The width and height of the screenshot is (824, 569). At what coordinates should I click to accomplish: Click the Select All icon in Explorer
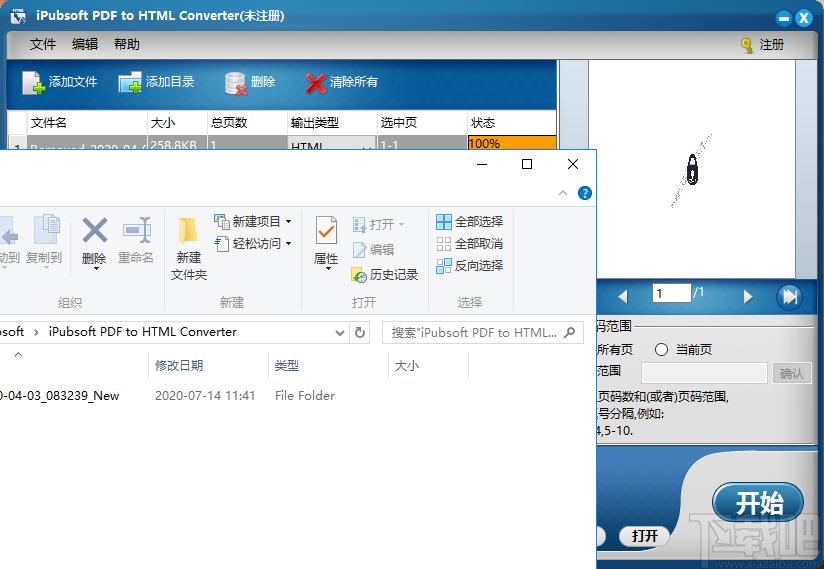(444, 222)
